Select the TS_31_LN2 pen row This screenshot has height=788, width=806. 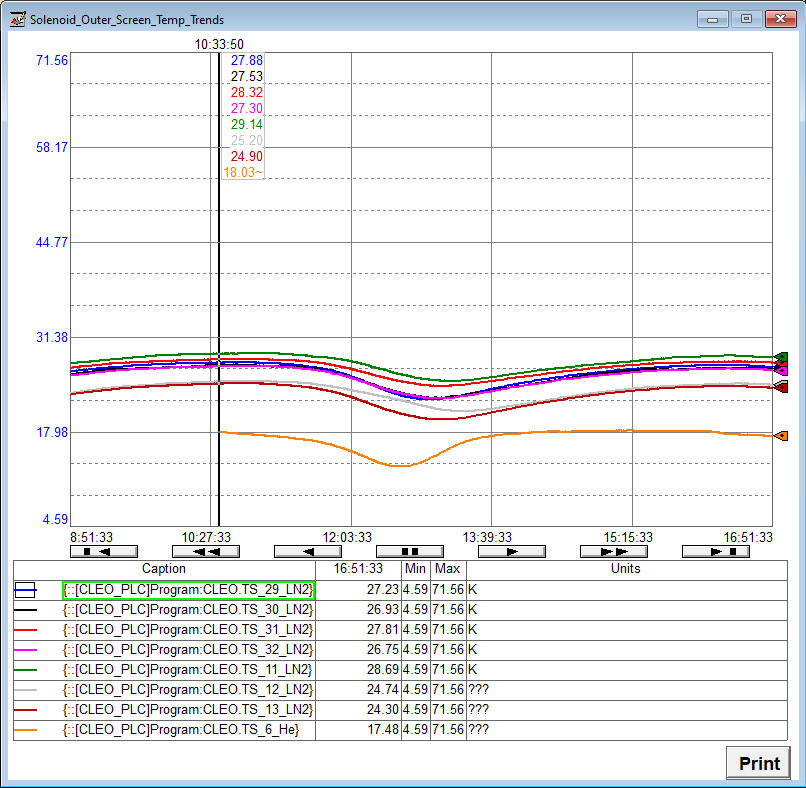click(188, 630)
